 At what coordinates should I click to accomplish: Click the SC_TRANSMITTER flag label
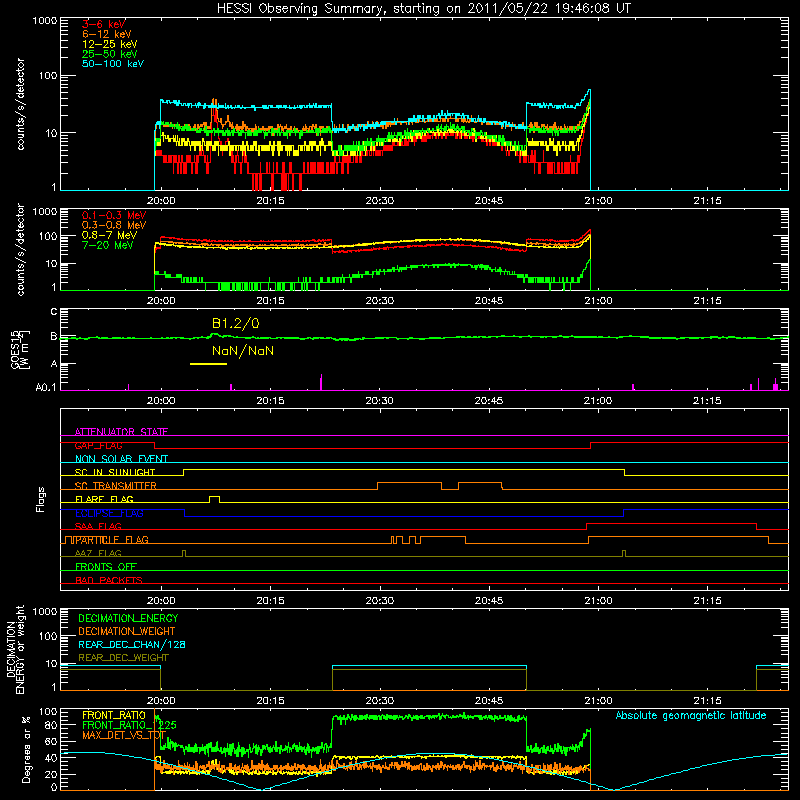[115, 486]
